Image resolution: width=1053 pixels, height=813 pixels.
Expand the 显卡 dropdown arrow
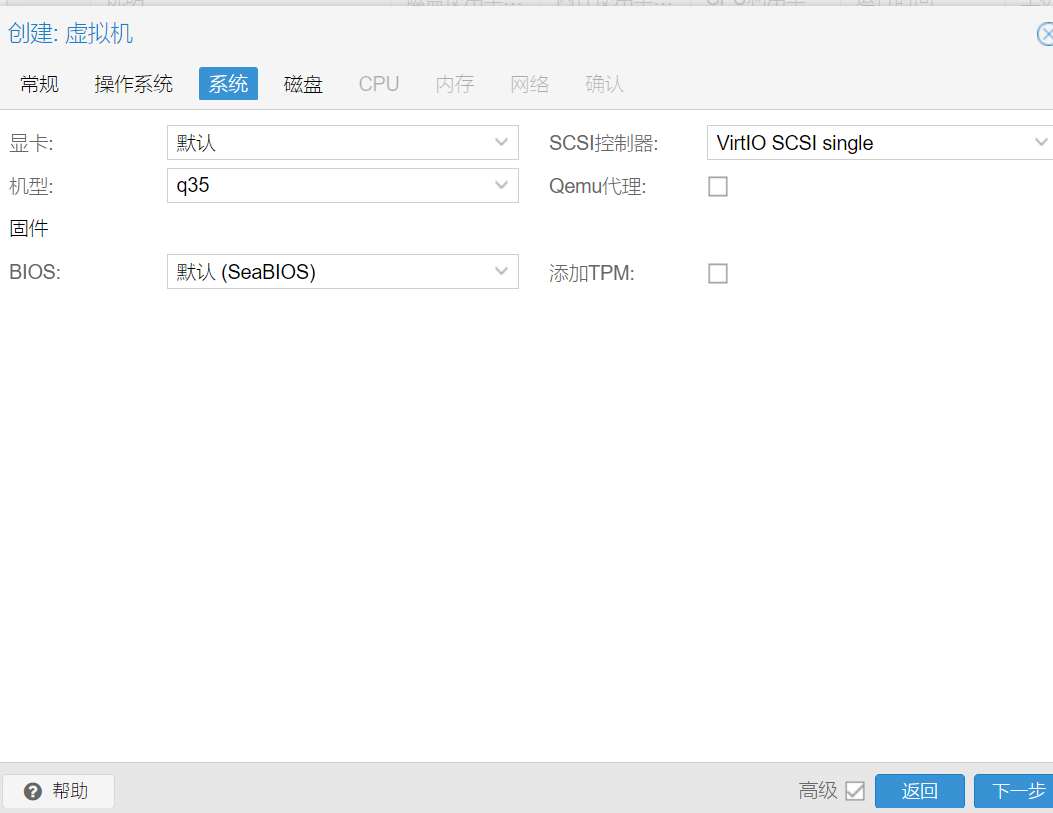[501, 142]
